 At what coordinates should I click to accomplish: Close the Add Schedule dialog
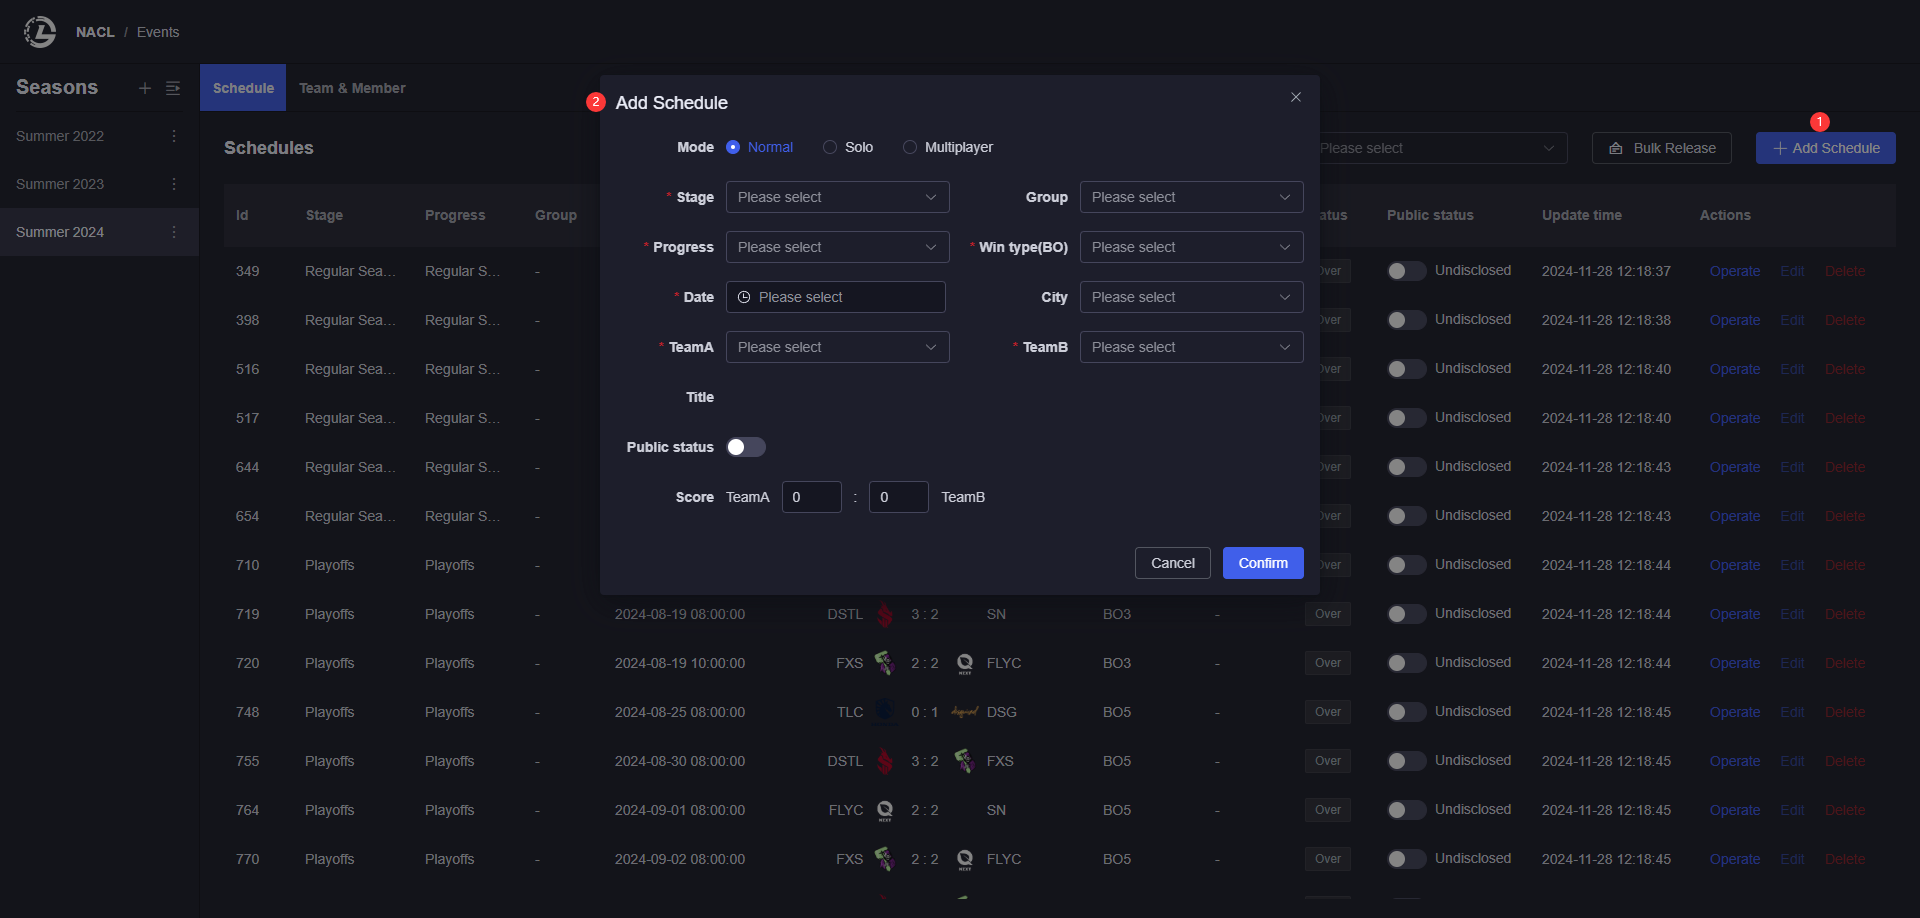[1295, 97]
